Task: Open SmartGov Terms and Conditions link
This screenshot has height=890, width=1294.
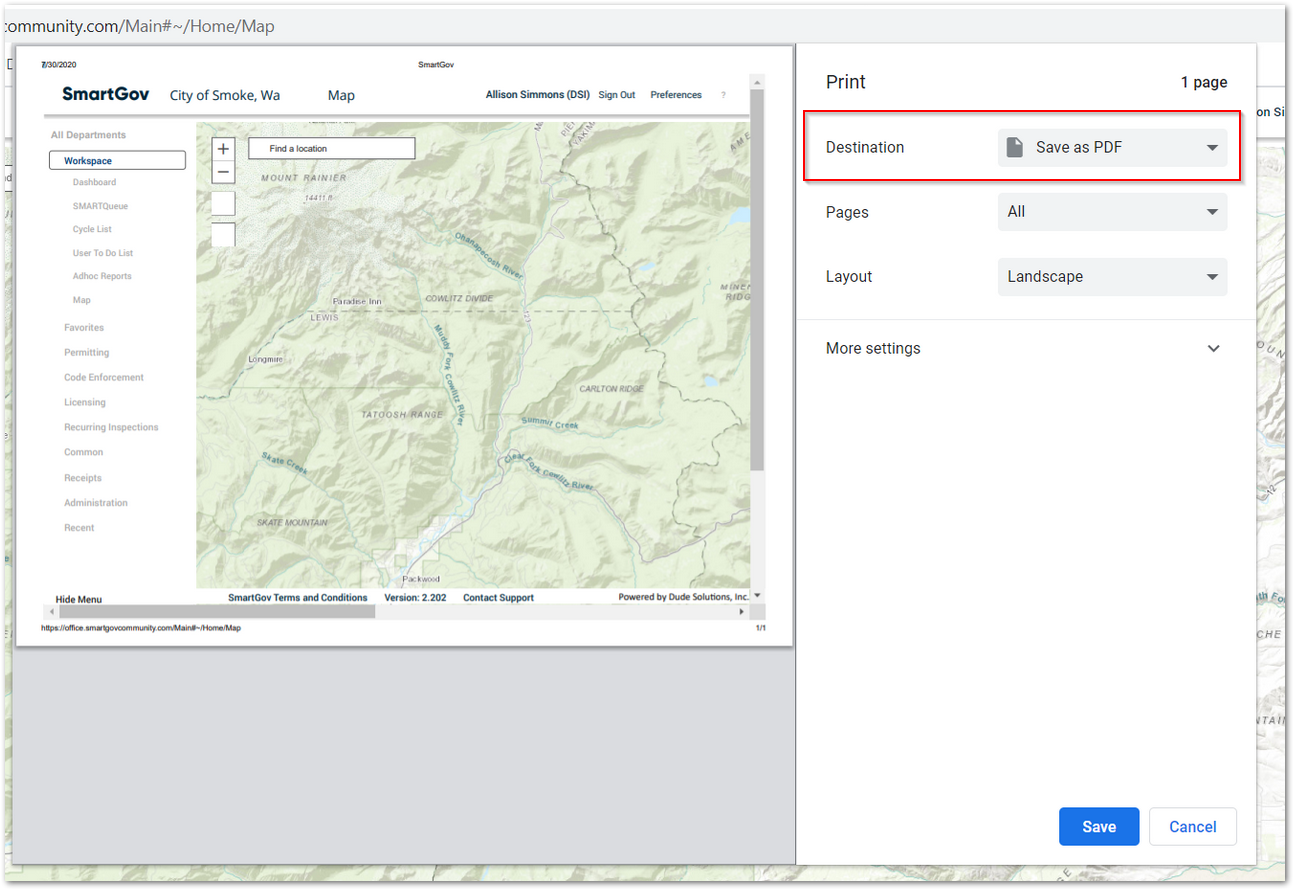Action: (298, 598)
